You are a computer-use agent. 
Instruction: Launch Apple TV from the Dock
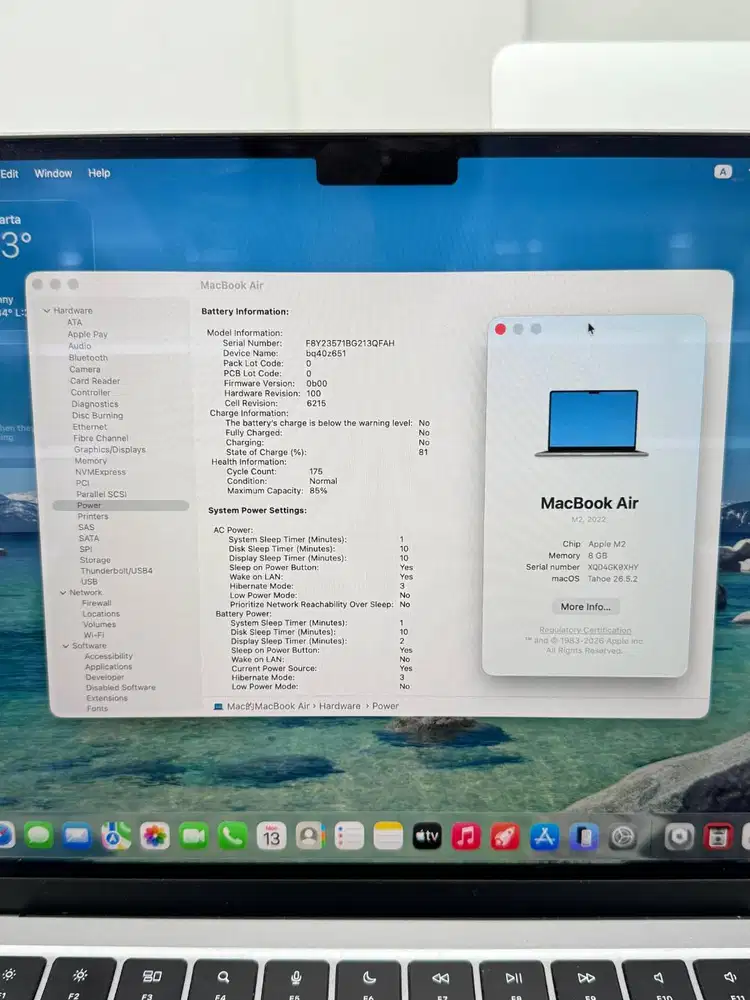pyautogui.click(x=427, y=836)
